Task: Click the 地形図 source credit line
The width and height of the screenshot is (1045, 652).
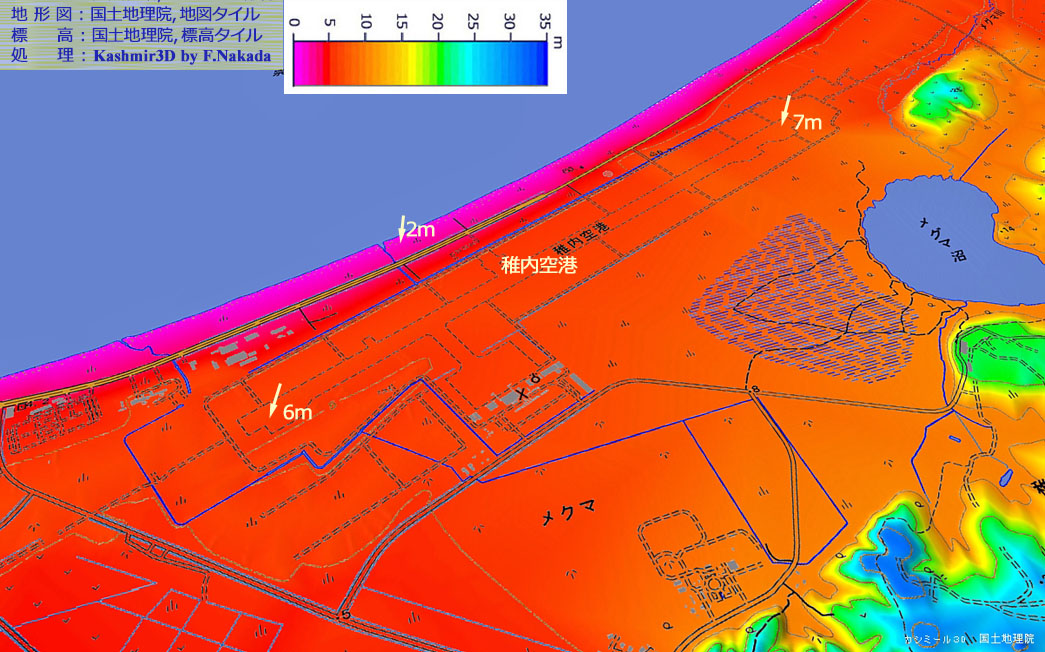Action: click(135, 14)
